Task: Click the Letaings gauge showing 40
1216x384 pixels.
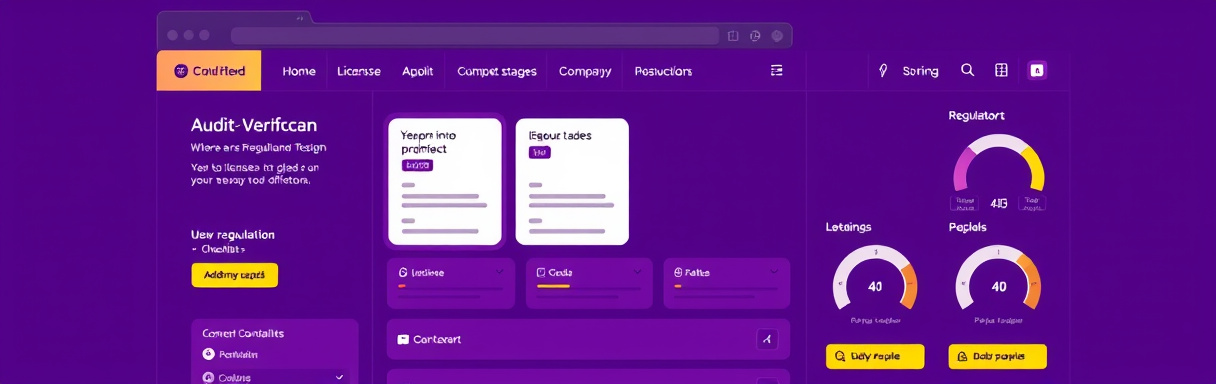Action: point(875,278)
